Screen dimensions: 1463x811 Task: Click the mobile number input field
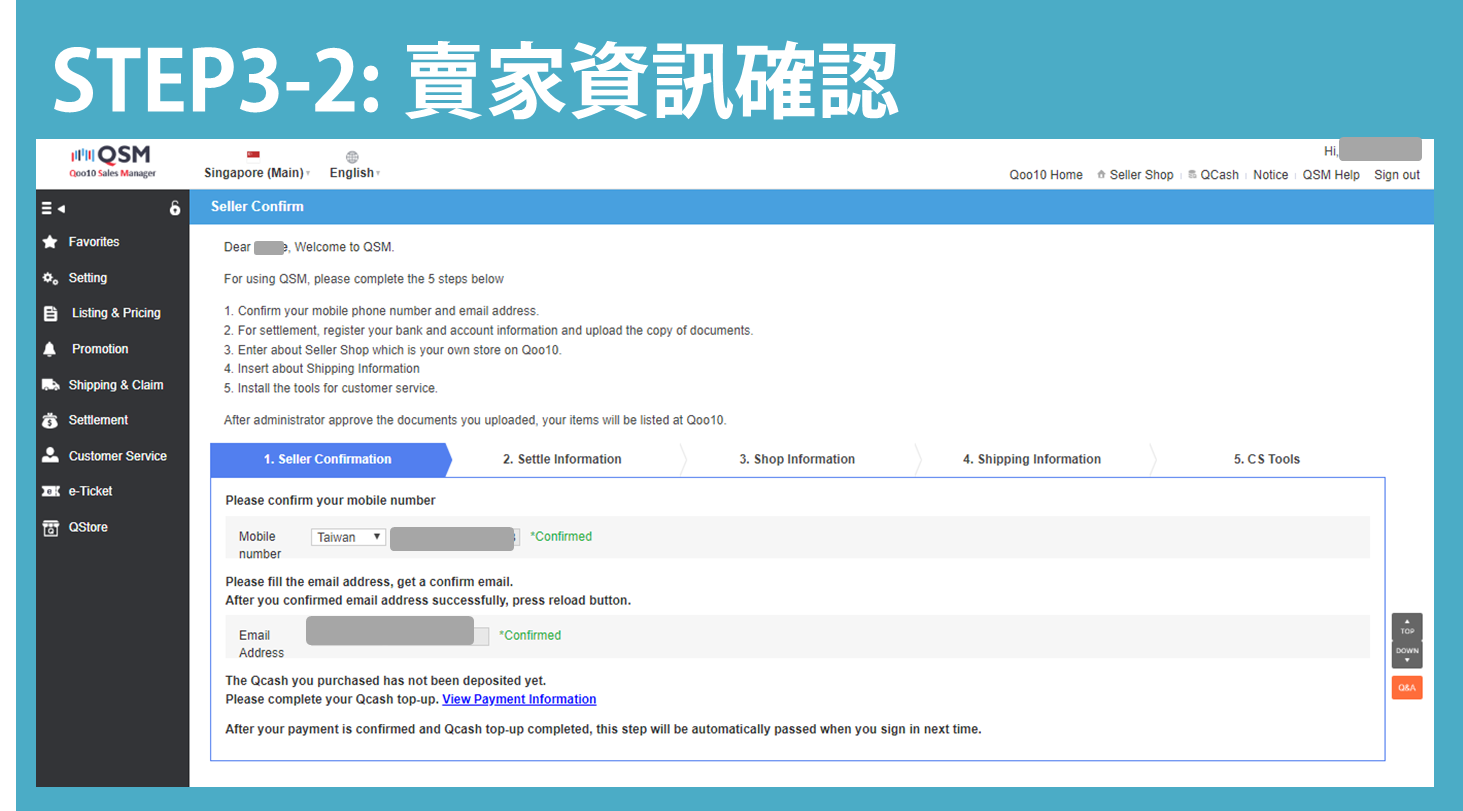coord(455,538)
